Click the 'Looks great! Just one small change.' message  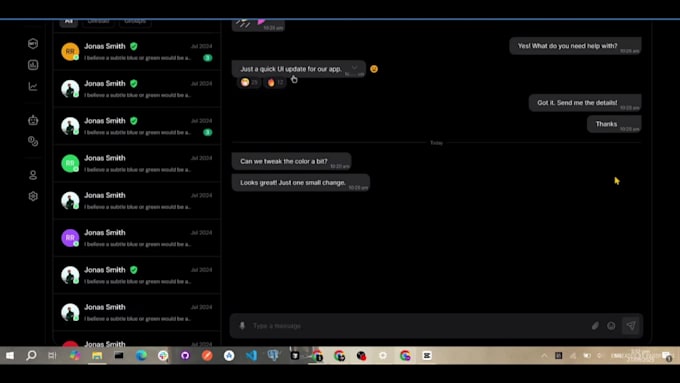pyautogui.click(x=301, y=183)
